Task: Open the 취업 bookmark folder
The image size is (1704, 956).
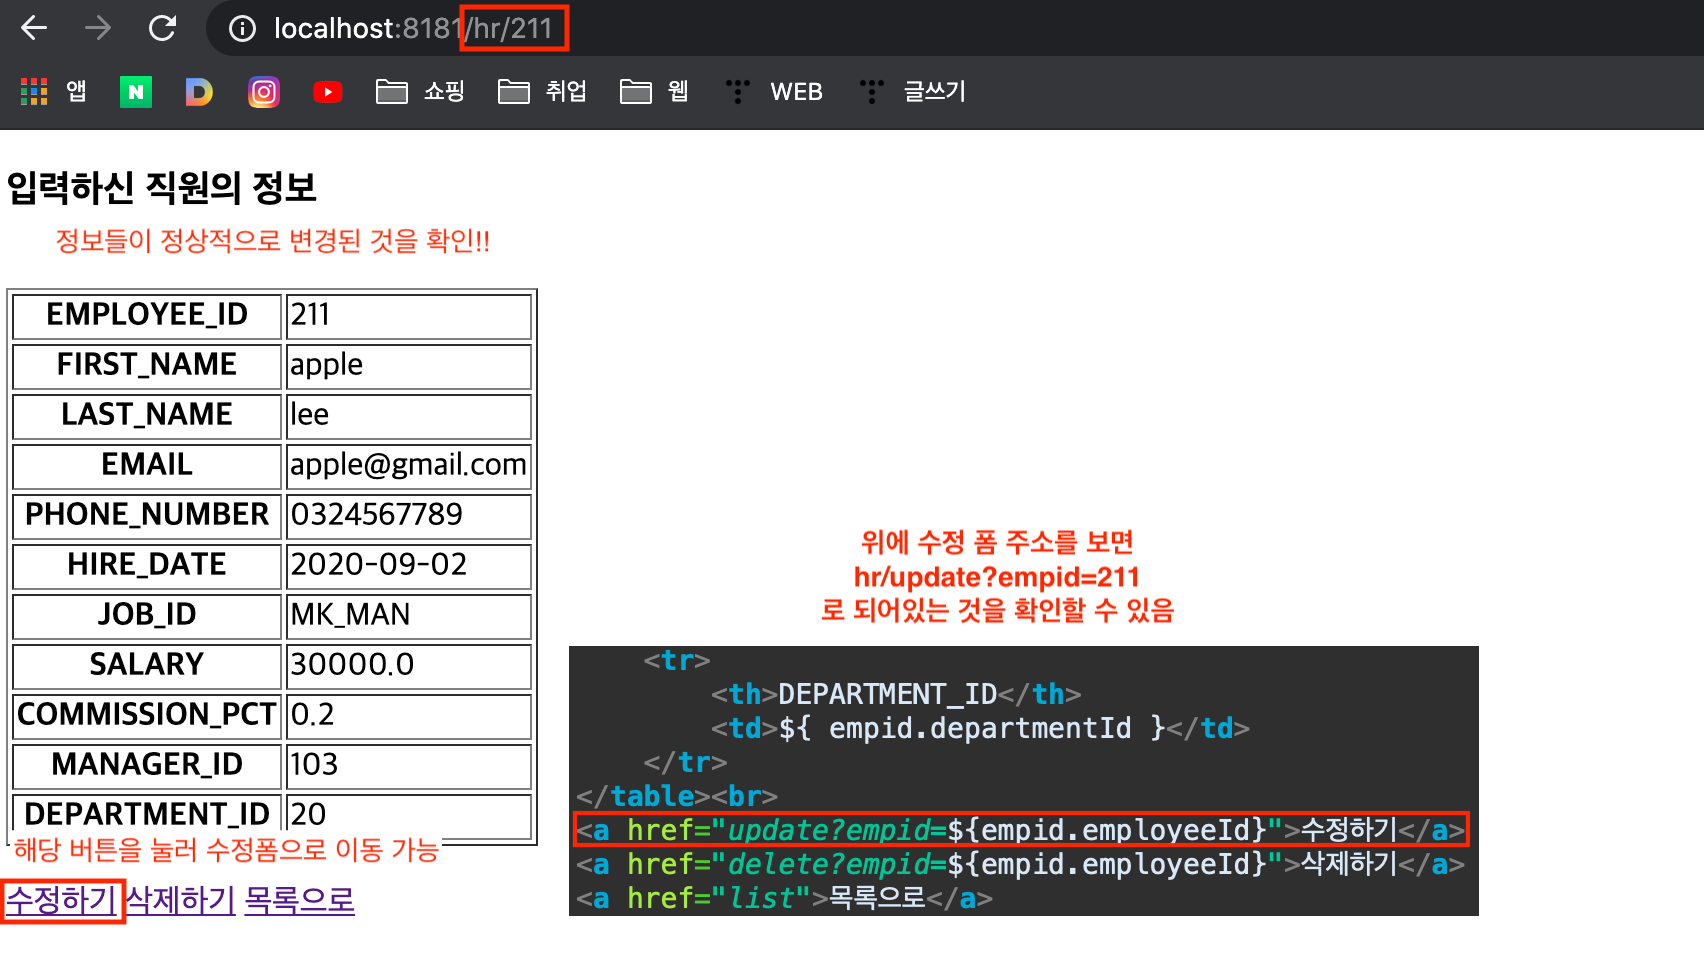Action: (x=542, y=92)
